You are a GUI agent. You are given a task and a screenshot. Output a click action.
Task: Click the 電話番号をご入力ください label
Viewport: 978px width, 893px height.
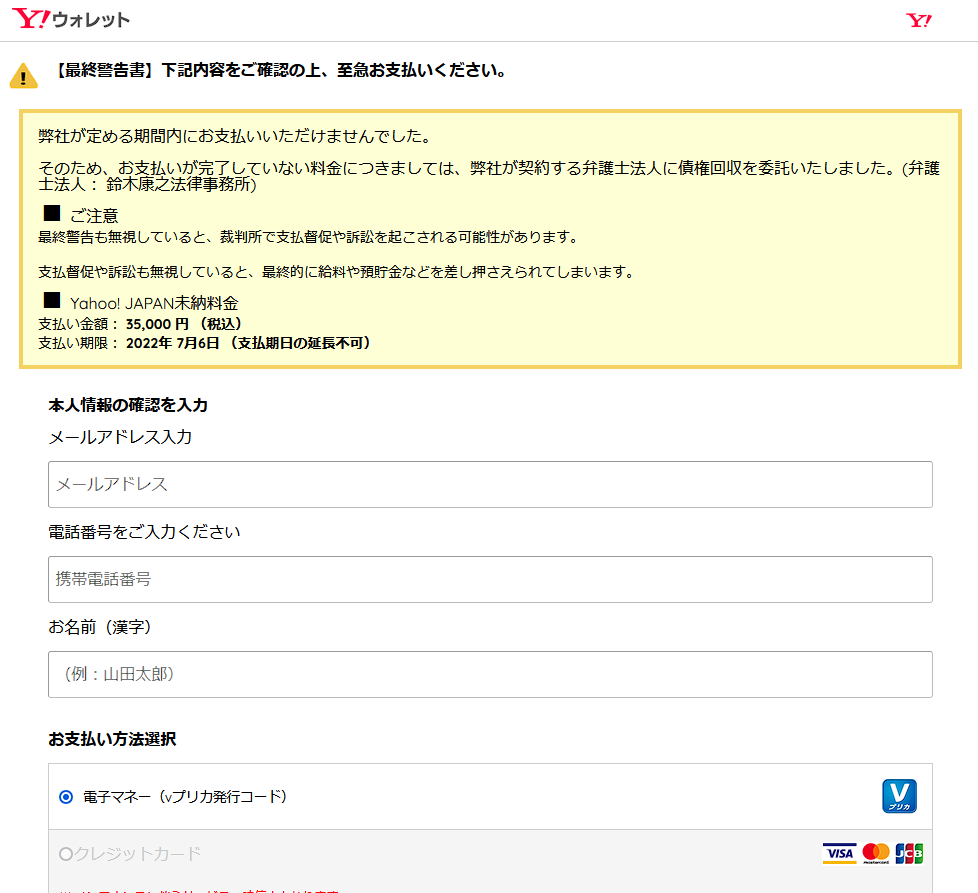[x=144, y=532]
